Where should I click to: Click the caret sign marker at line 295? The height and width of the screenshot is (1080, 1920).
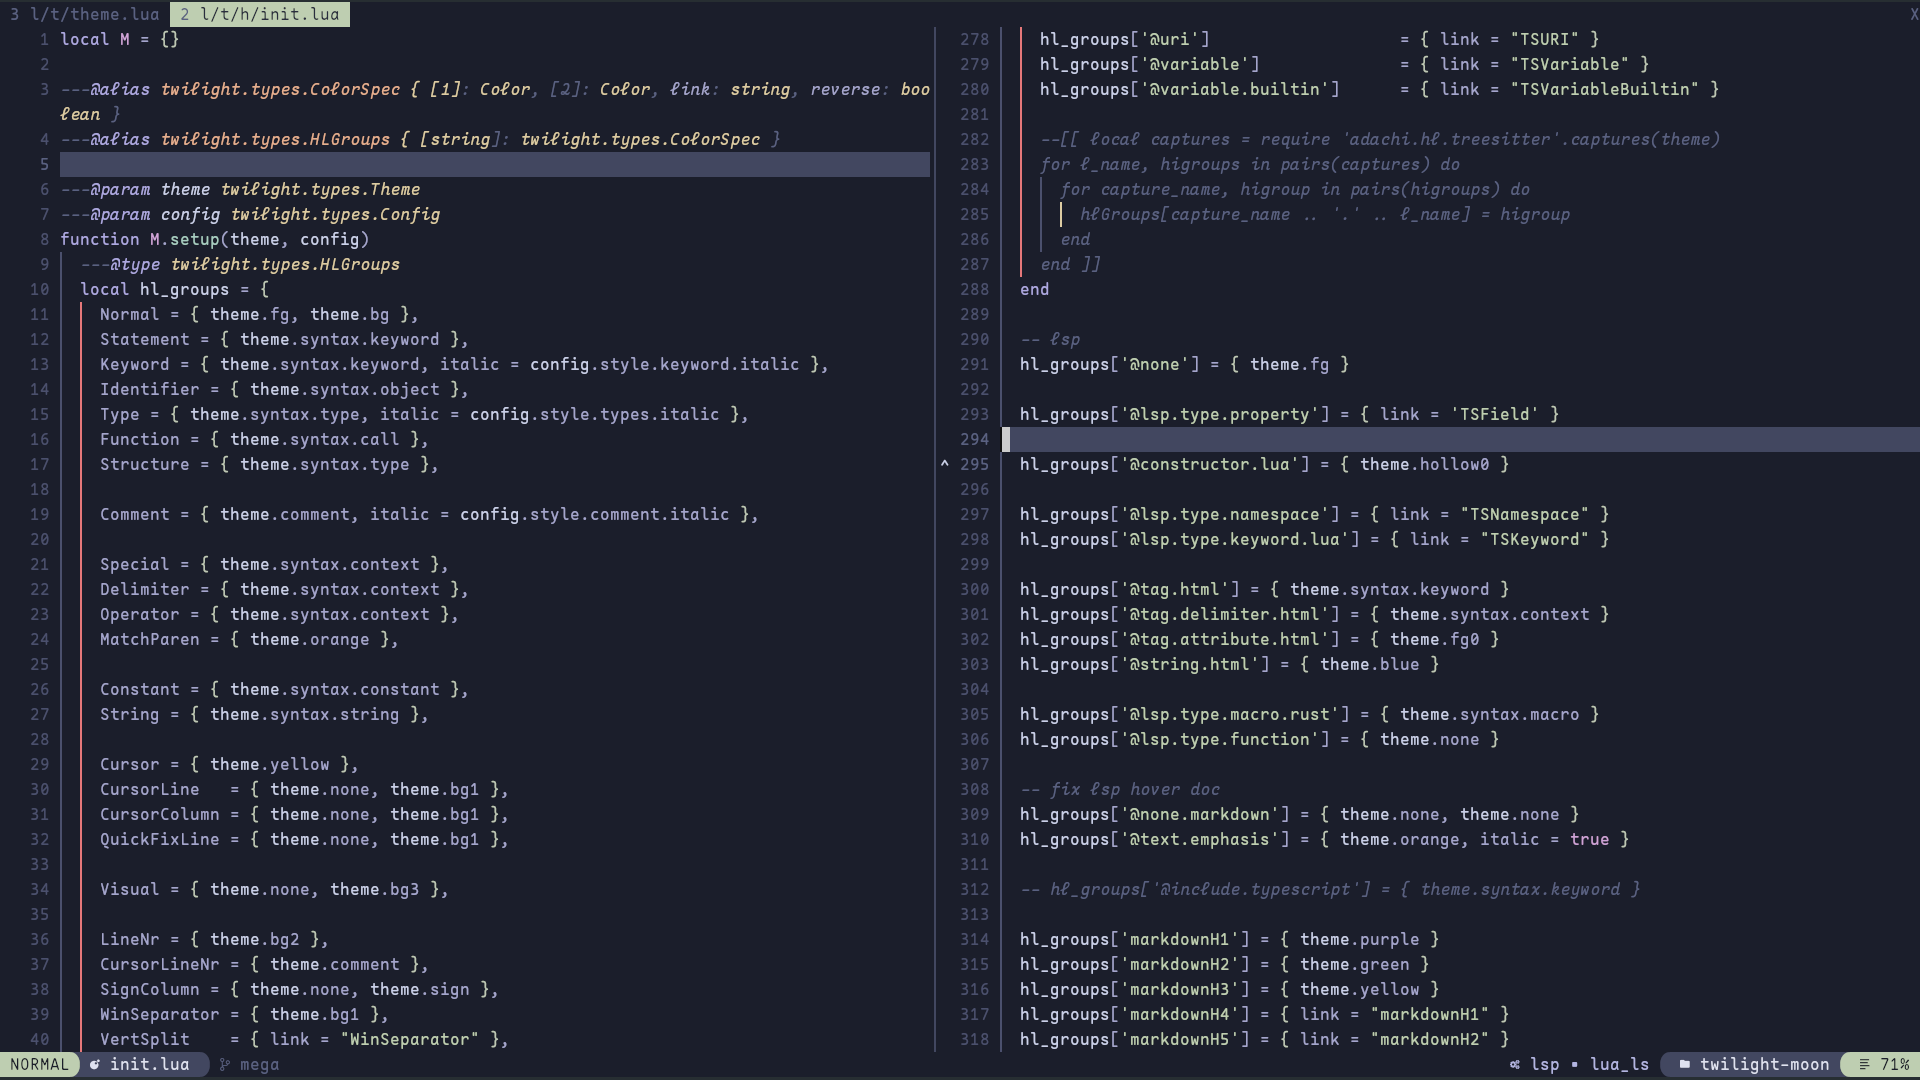click(x=944, y=464)
